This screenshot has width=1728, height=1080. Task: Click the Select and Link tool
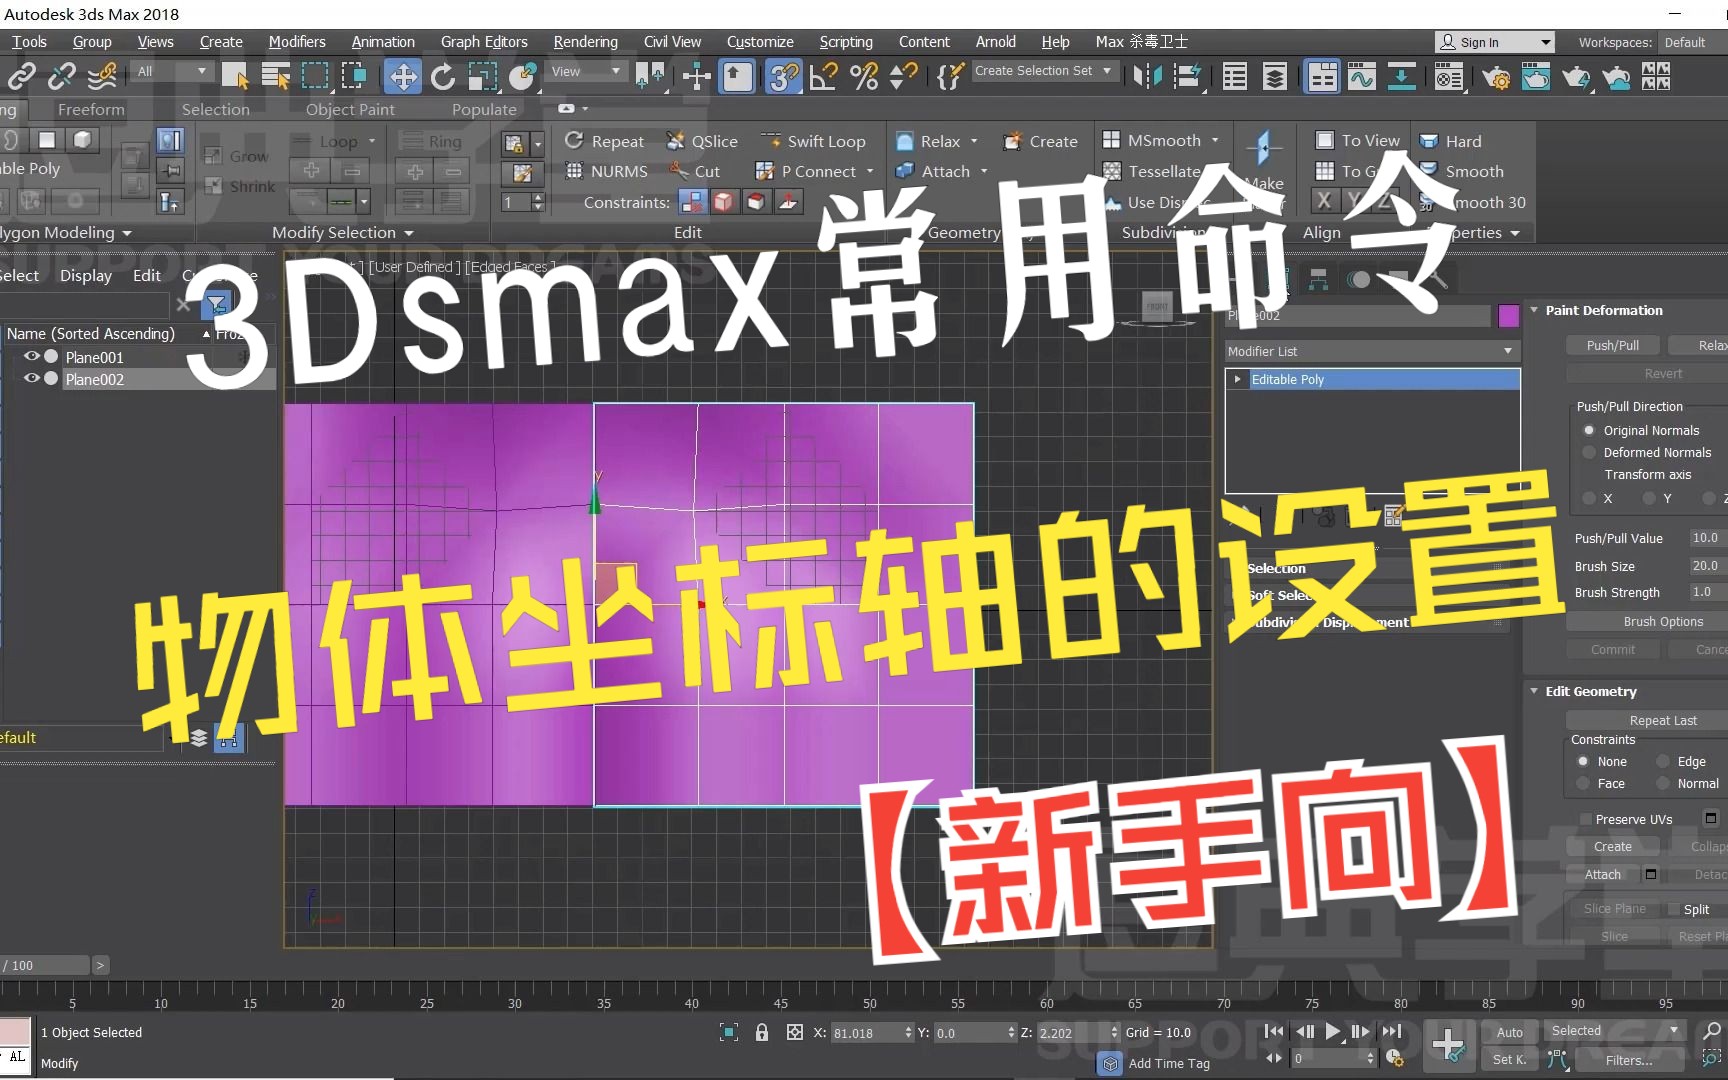(21, 76)
